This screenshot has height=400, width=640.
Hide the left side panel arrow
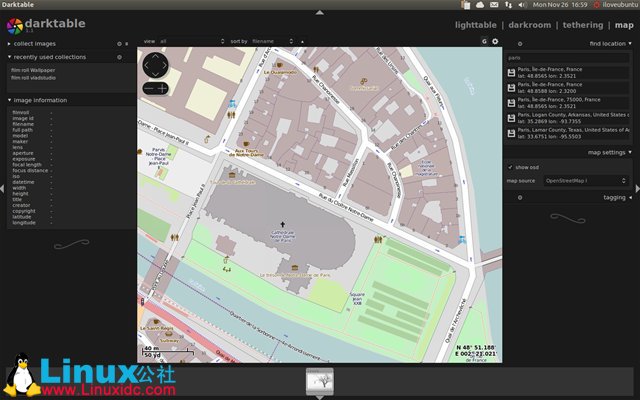2,189
